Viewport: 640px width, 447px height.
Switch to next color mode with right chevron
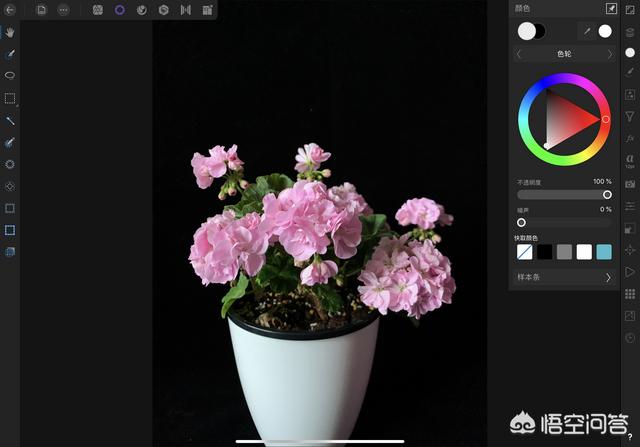click(x=609, y=54)
